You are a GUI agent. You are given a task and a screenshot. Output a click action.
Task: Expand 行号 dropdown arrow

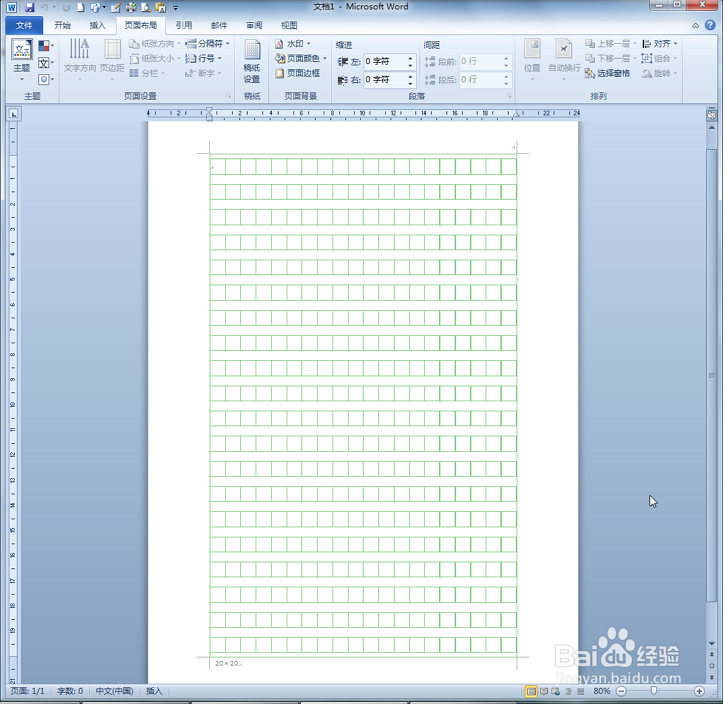(x=219, y=59)
